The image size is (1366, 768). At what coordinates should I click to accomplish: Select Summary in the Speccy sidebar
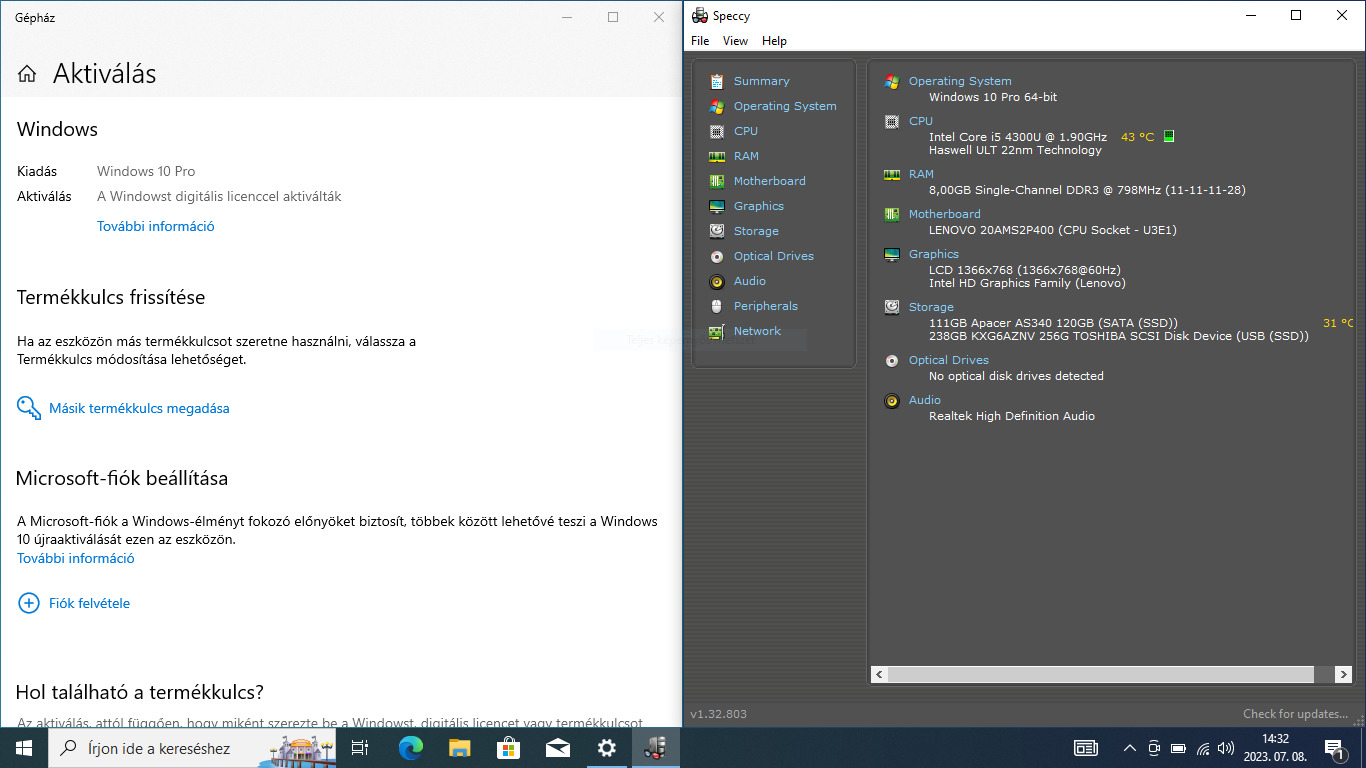761,81
